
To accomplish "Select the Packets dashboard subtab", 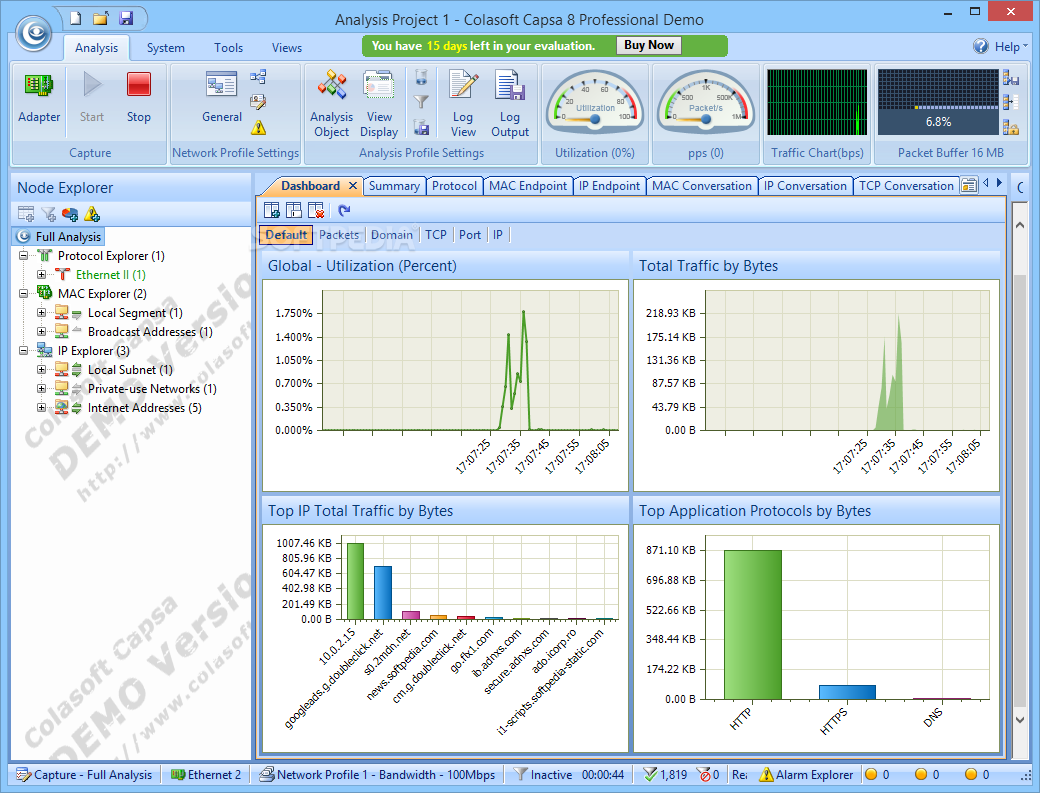I will 339,235.
